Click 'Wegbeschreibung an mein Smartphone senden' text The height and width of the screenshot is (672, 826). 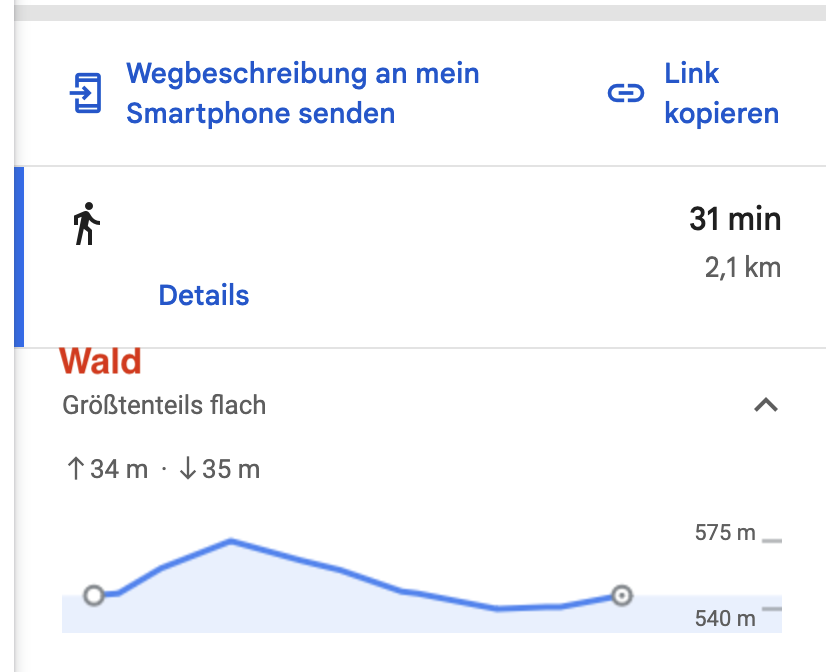point(302,93)
